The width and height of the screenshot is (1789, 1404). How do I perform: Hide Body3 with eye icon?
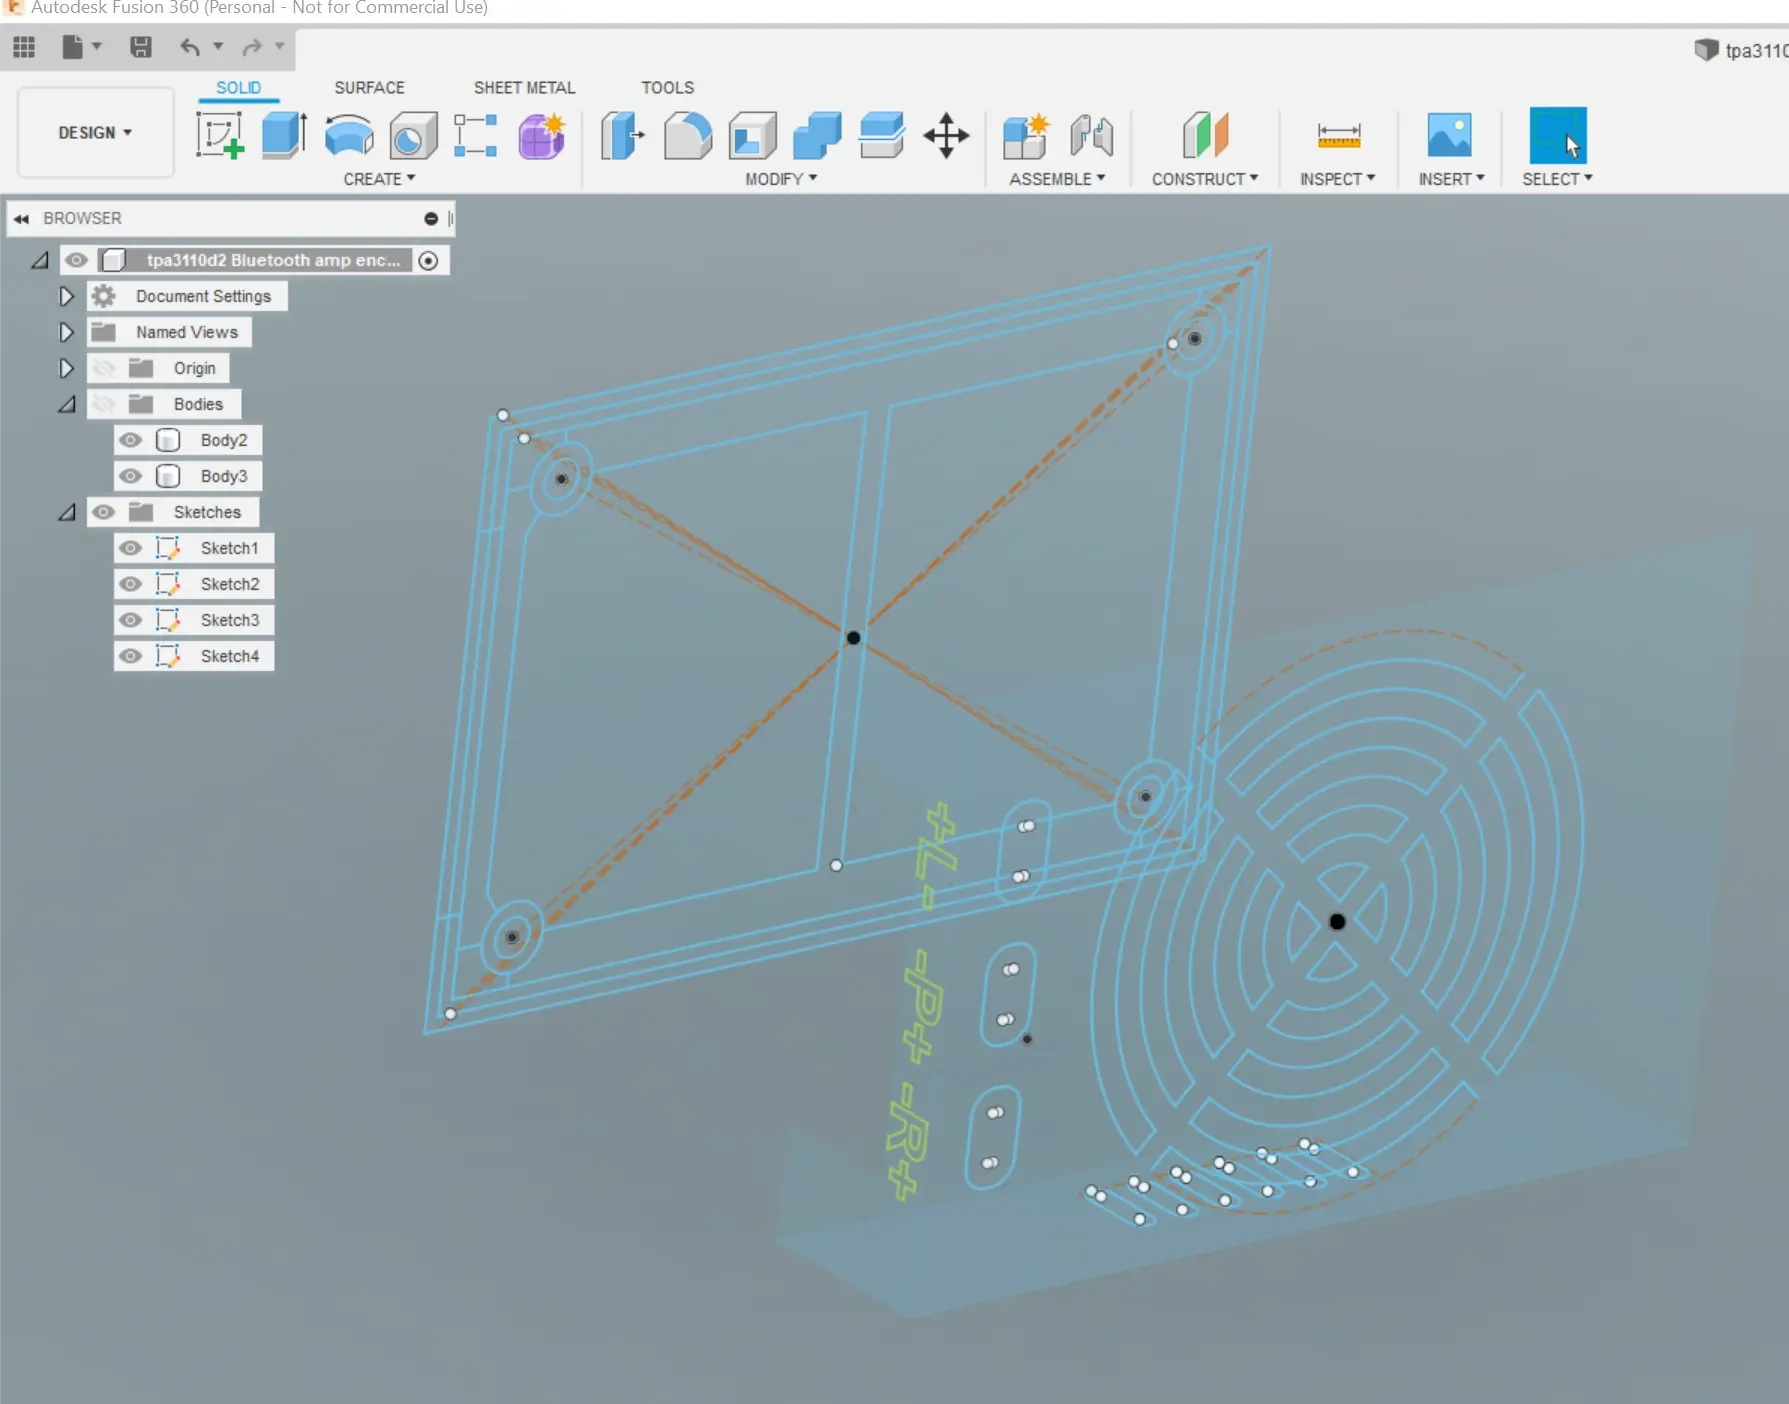point(130,476)
